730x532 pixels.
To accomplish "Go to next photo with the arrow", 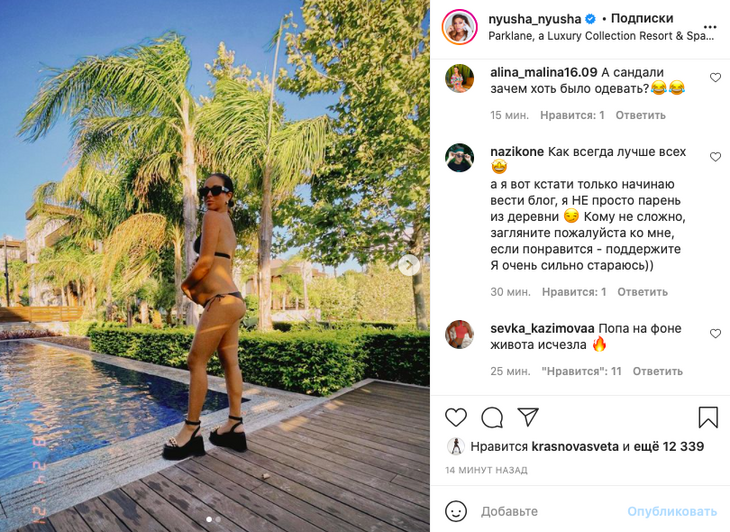I will point(409,265).
